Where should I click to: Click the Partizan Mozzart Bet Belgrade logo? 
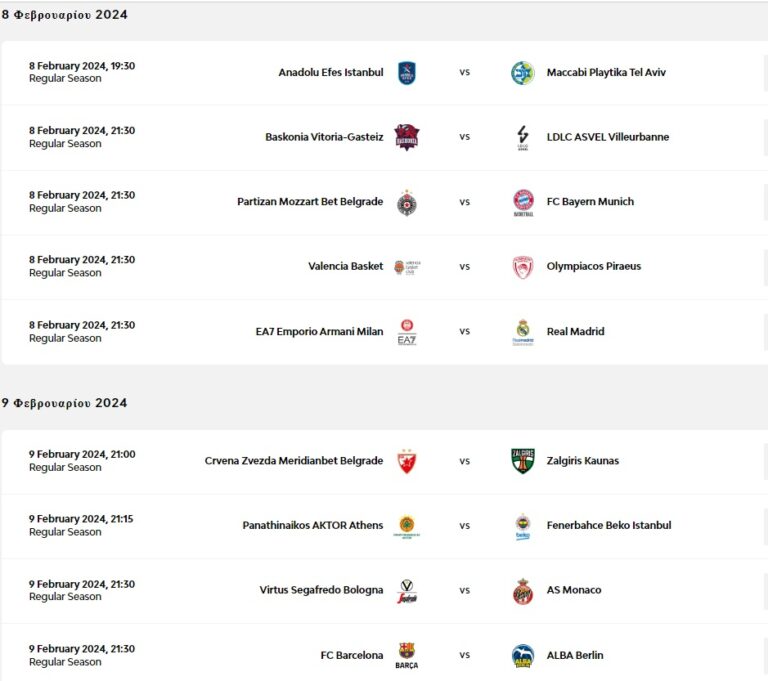coord(406,201)
